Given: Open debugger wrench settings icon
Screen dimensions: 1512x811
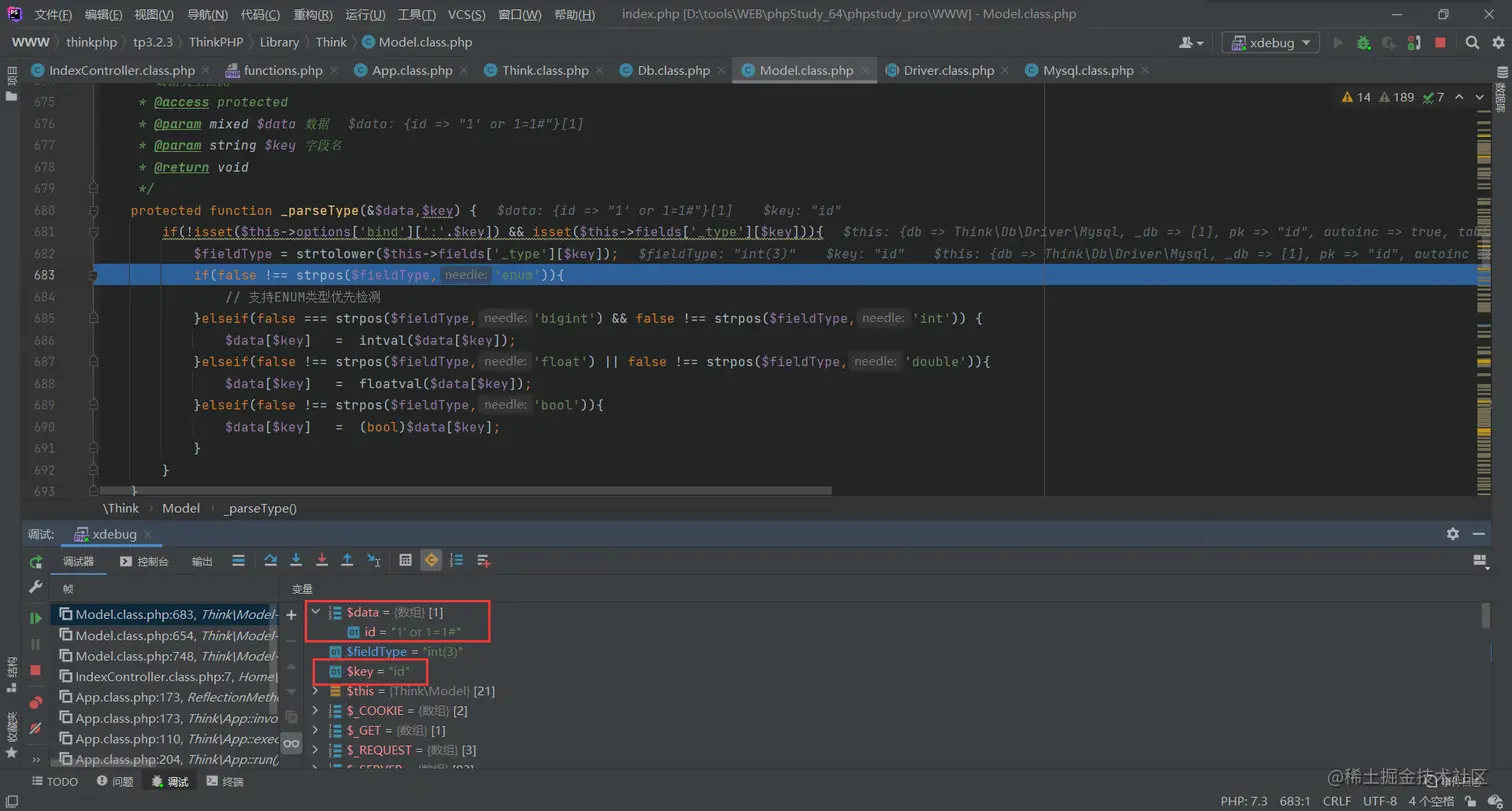Looking at the screenshot, I should (36, 588).
